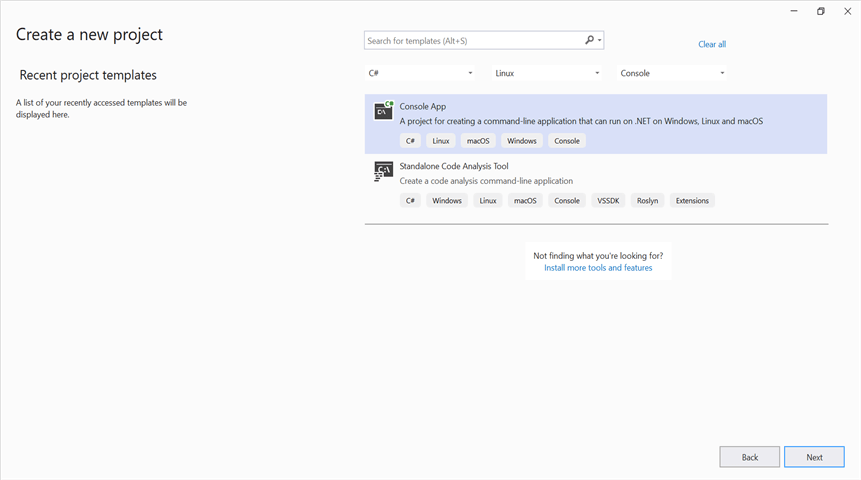Click the Roslyn tag on Code Analysis Tool
Screen dimensions: 861x480
pyautogui.click(x=647, y=201)
